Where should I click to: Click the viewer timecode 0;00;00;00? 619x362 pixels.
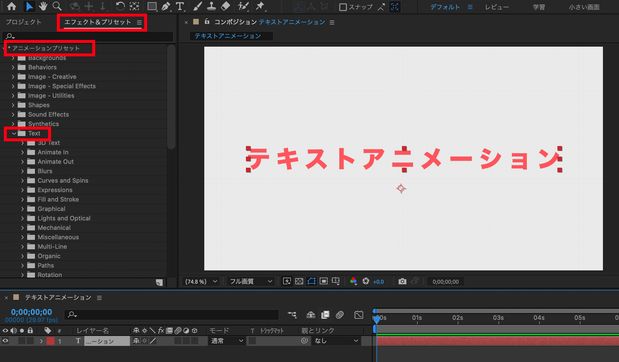coord(445,282)
